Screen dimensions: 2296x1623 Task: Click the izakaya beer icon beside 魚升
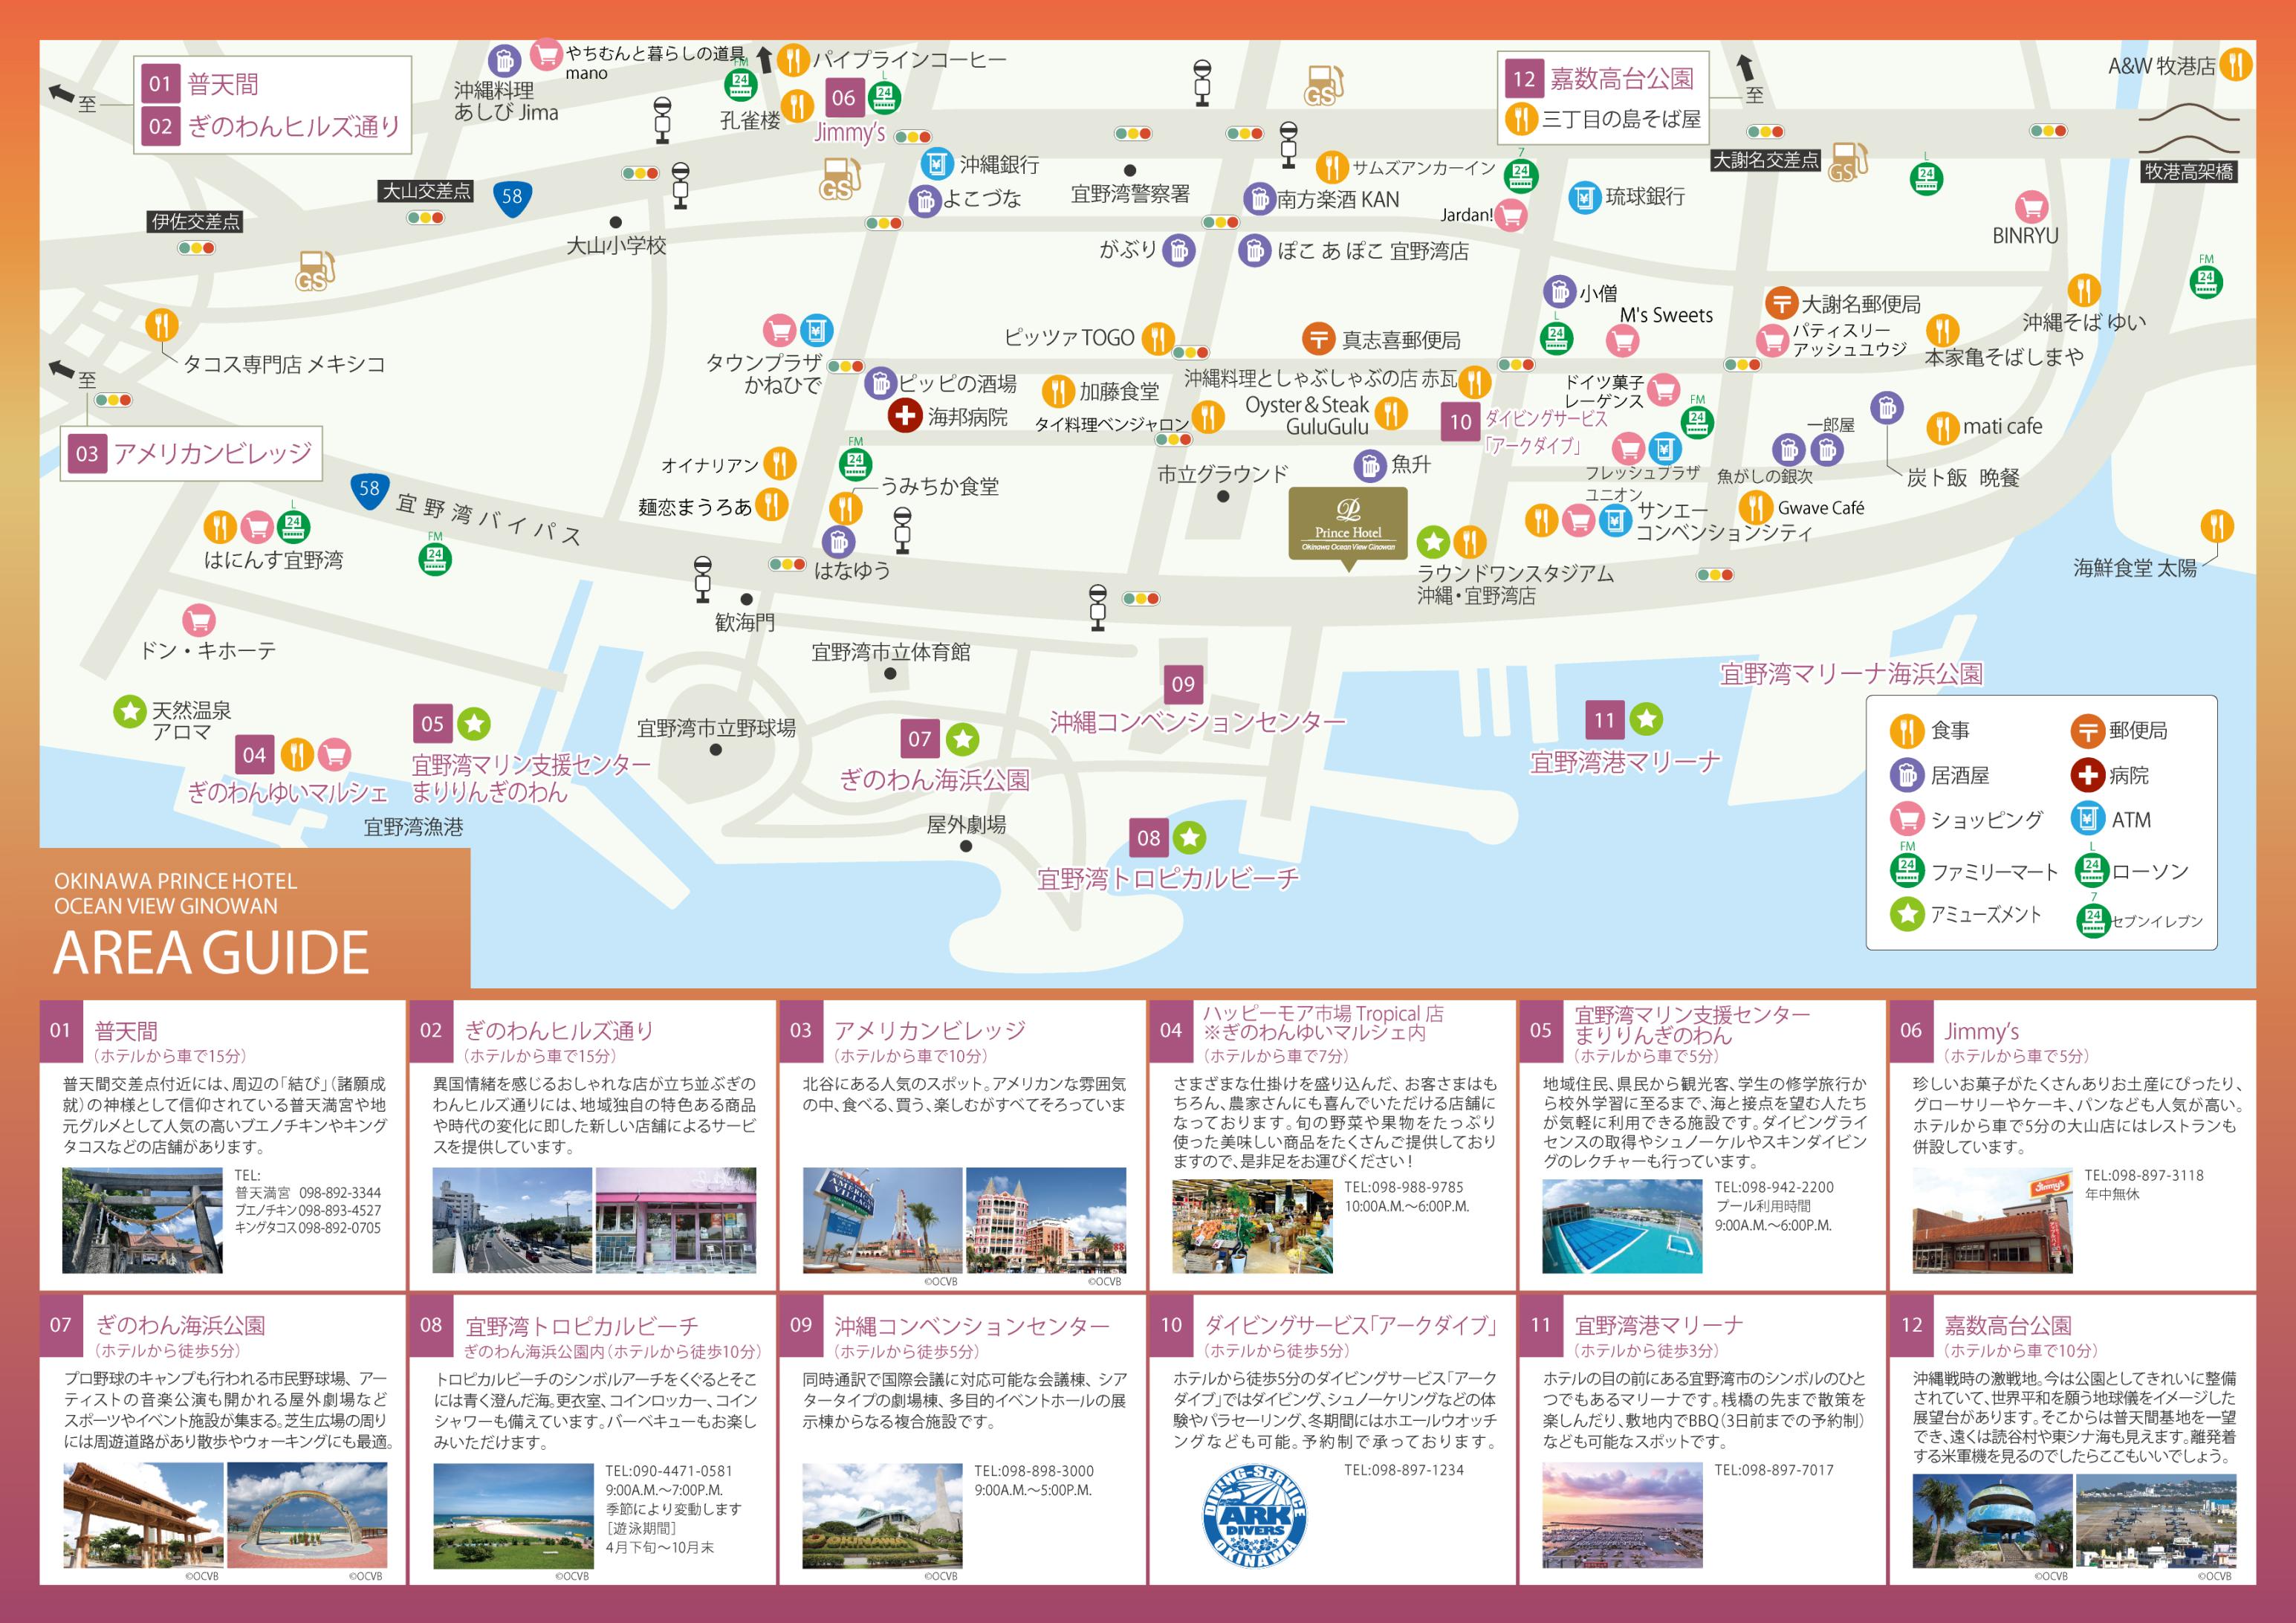[x=1369, y=465]
